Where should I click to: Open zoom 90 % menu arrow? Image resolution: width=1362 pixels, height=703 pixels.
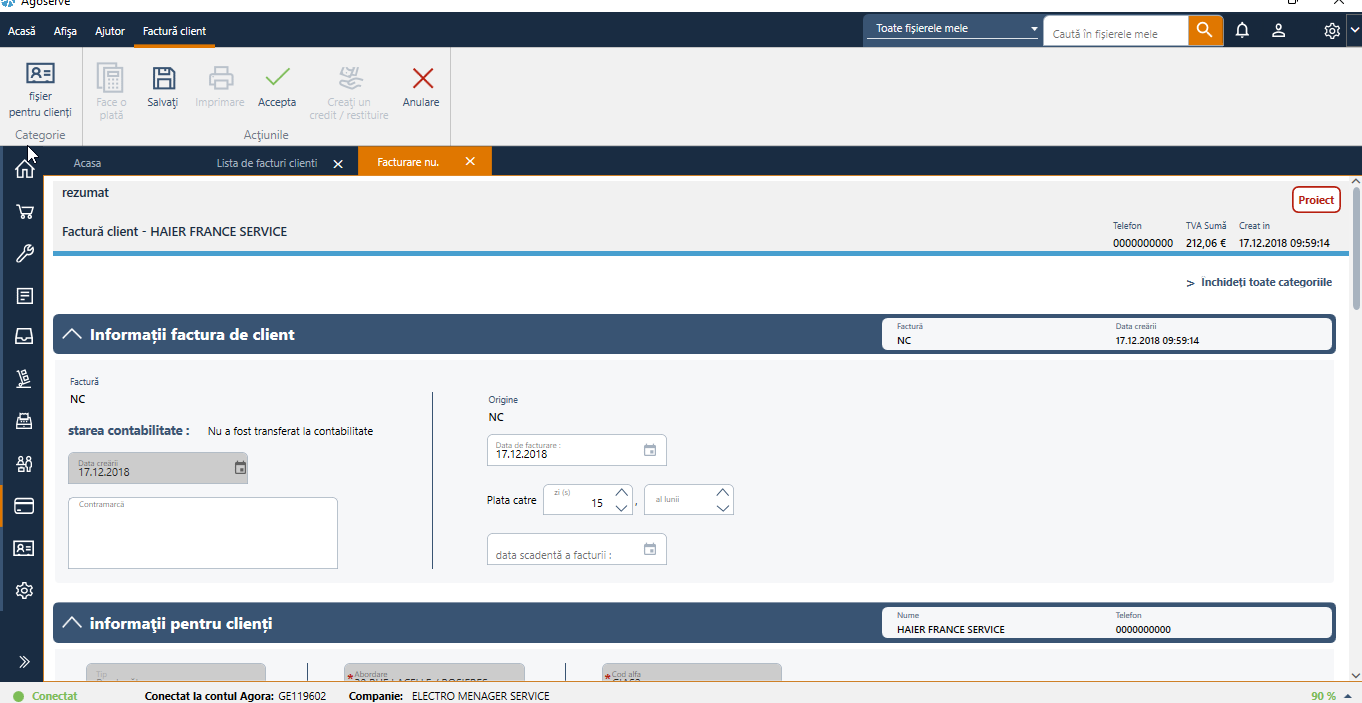point(1348,696)
